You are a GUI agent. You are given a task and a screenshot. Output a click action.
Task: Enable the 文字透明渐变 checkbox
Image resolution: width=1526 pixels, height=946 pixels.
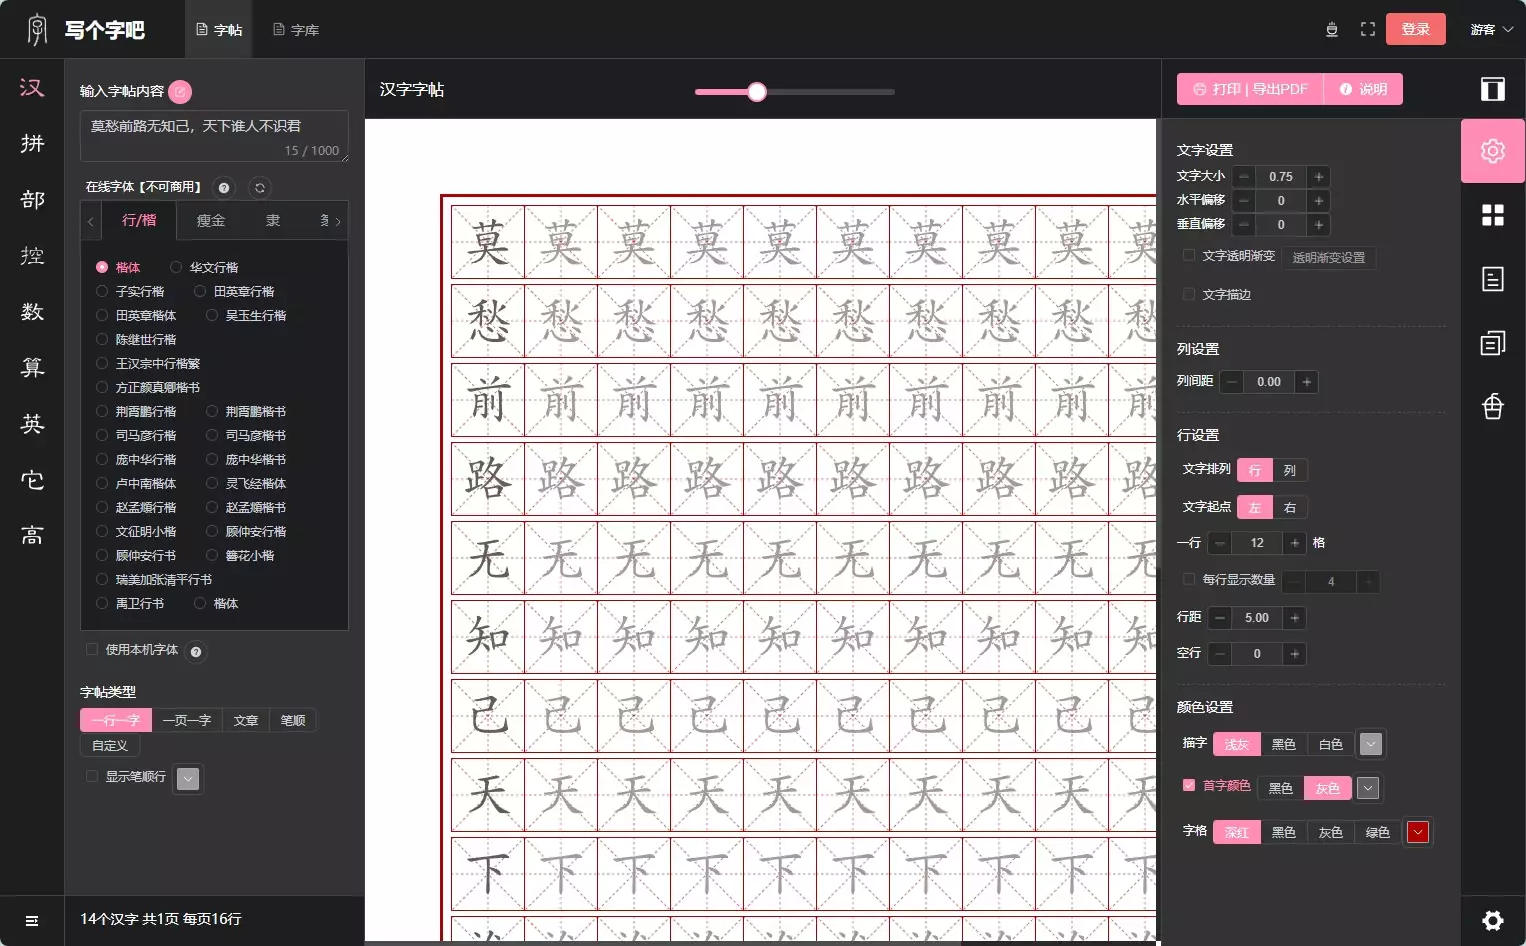(1189, 255)
